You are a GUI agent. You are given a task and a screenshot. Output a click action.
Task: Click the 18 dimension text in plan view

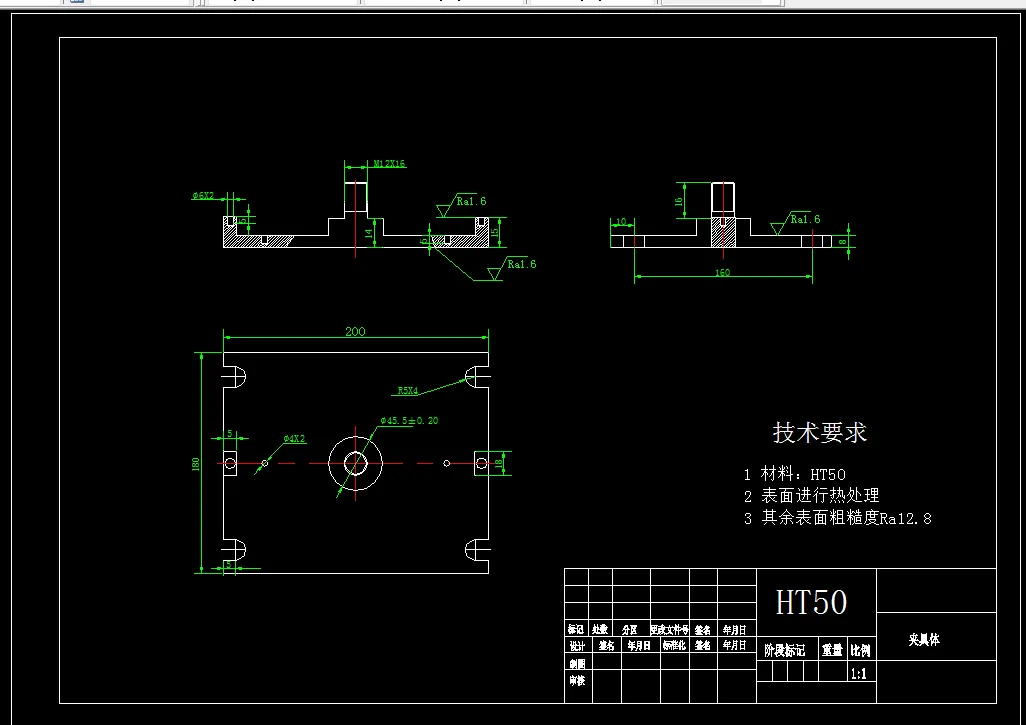pyautogui.click(x=499, y=463)
